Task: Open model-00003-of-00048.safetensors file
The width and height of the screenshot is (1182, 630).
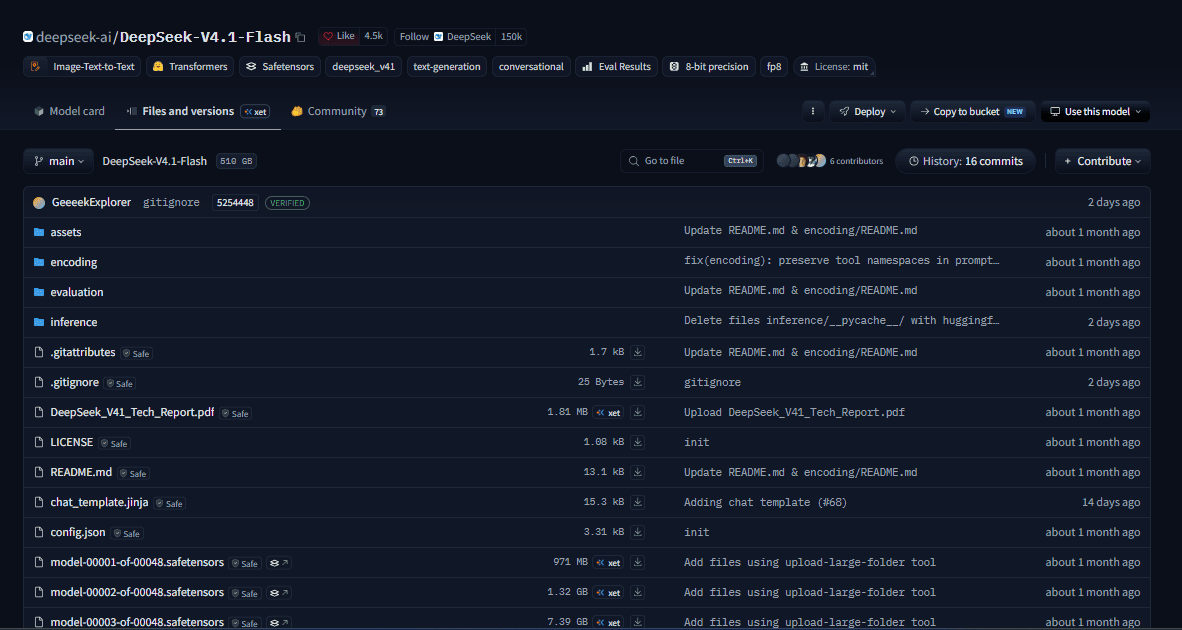Action: 137,622
